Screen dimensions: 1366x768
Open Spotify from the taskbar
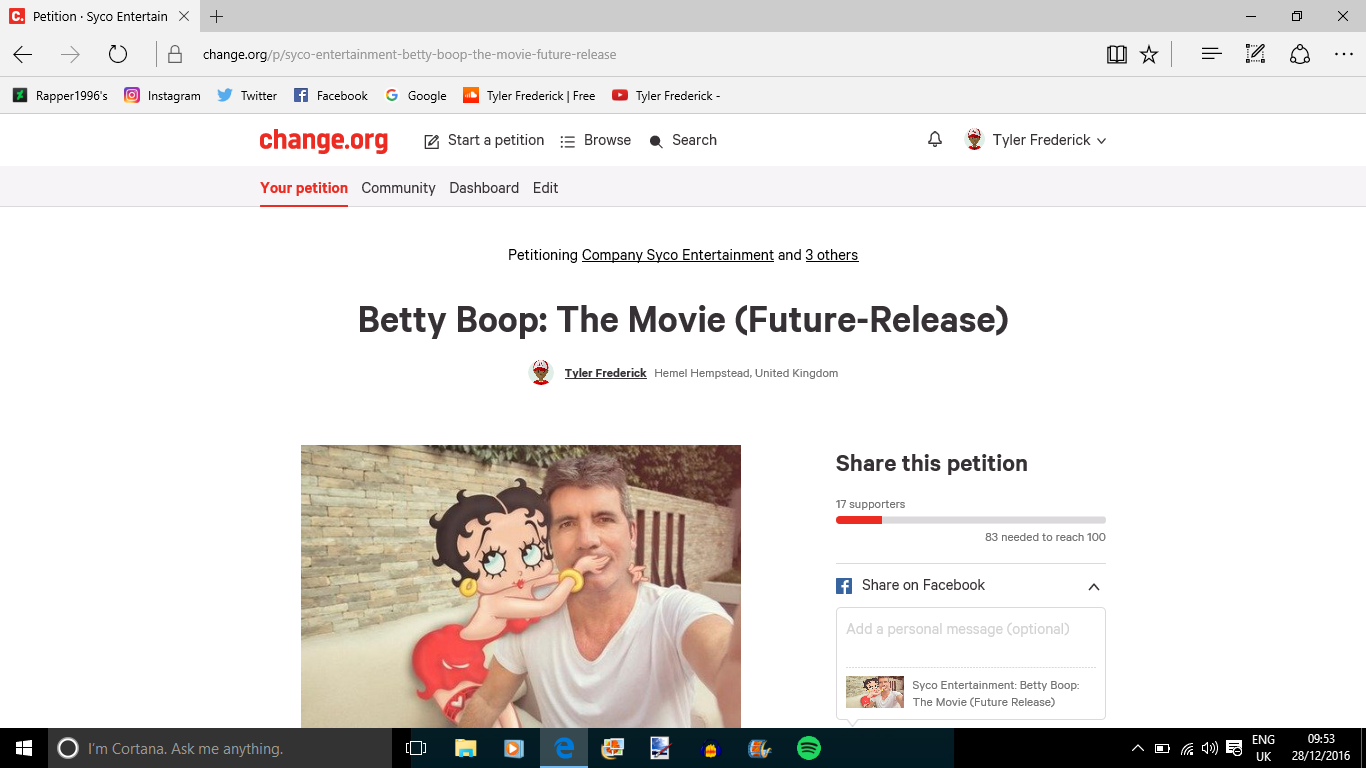click(809, 748)
